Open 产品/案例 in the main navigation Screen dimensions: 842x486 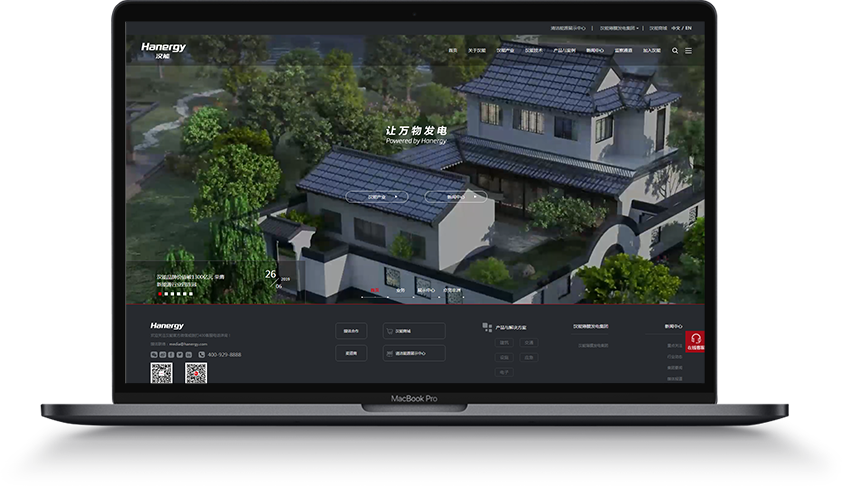[564, 50]
